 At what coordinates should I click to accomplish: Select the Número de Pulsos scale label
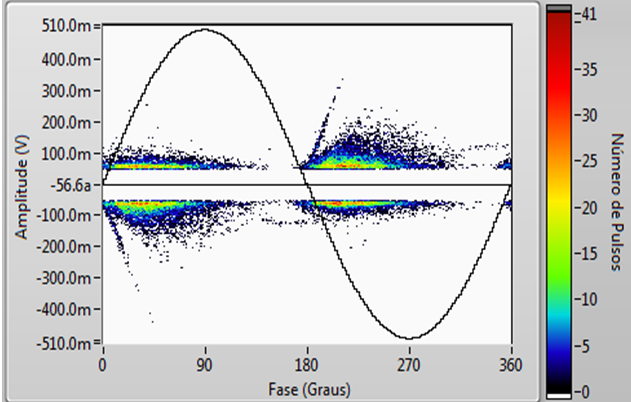616,200
